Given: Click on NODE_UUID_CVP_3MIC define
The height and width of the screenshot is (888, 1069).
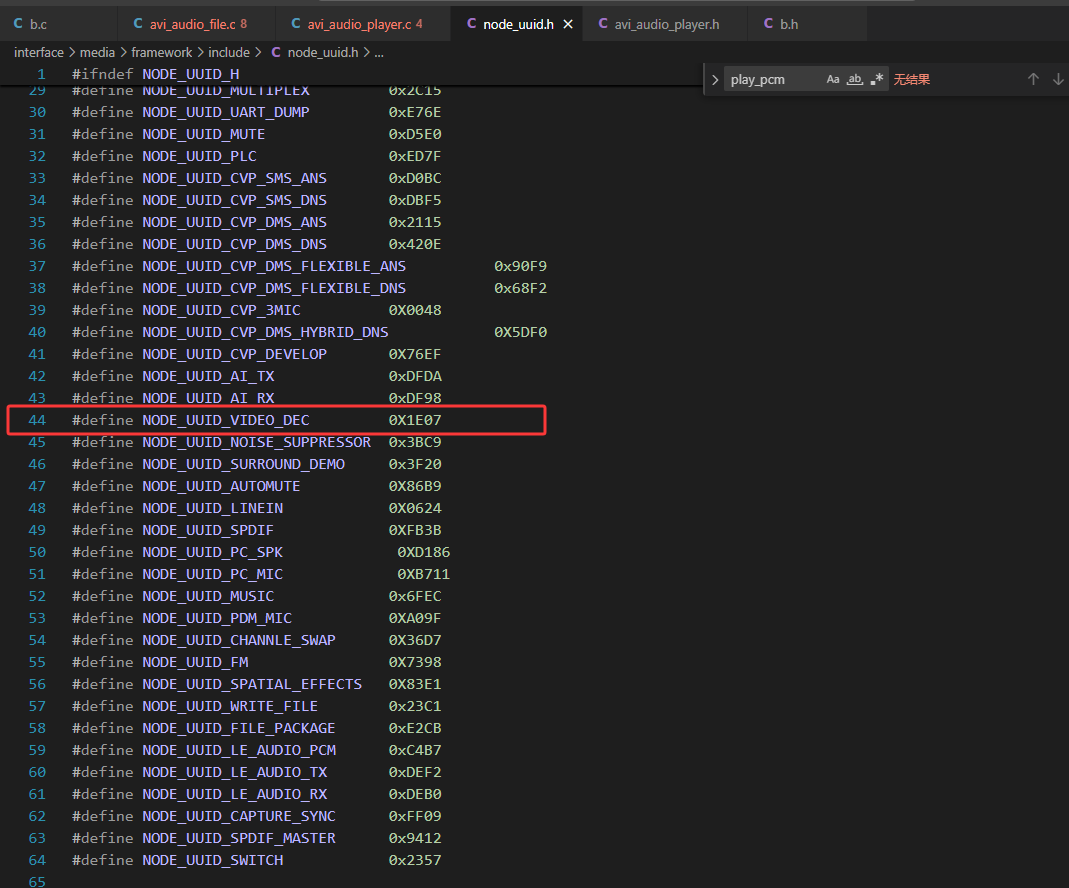Looking at the screenshot, I should coord(222,310).
